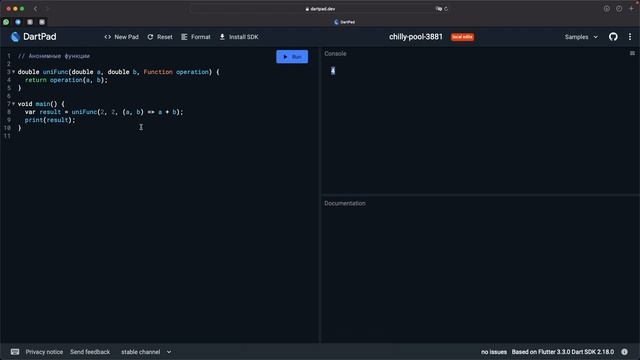This screenshot has width=640, height=360.
Task: Click the Function keyword in line 3
Action: point(158,72)
